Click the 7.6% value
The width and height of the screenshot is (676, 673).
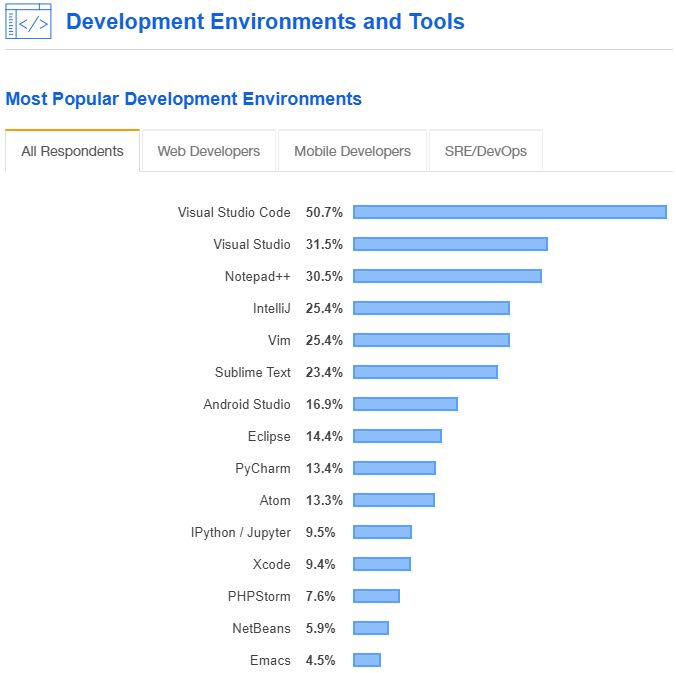(x=320, y=596)
